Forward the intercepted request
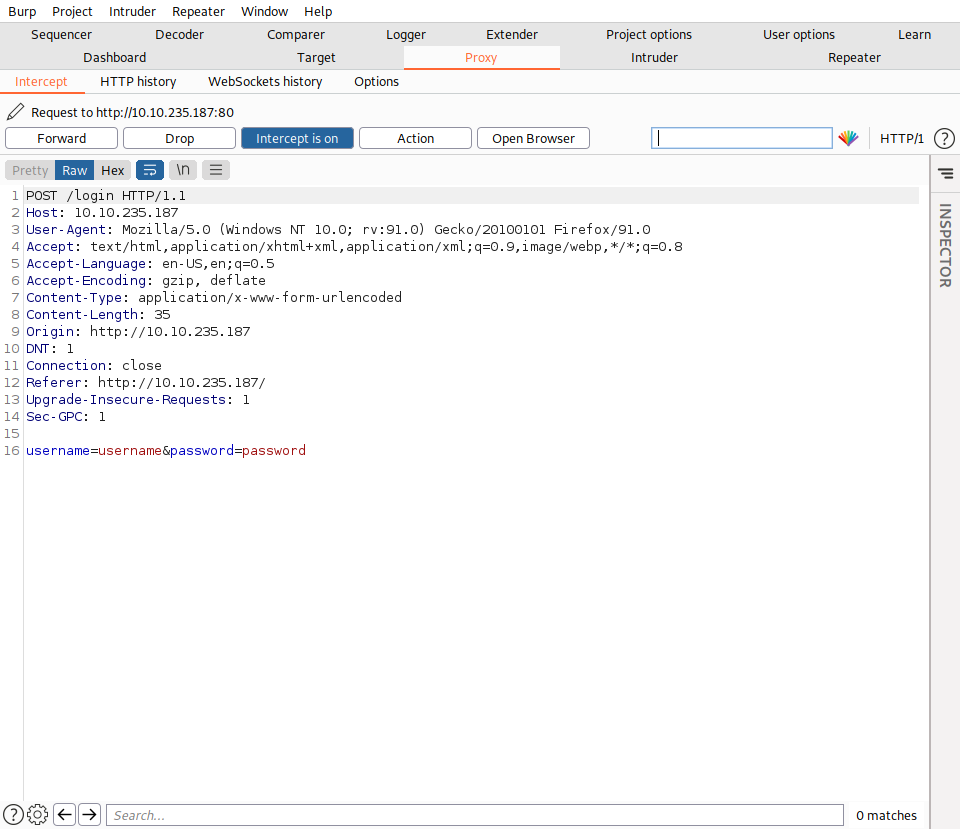960x829 pixels. click(62, 138)
